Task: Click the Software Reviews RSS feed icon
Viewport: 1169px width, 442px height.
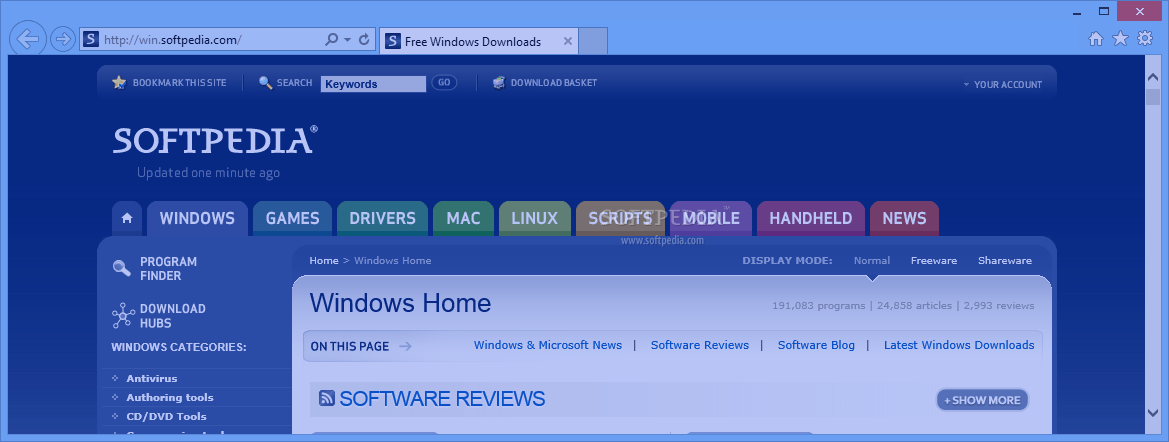Action: tap(327, 398)
